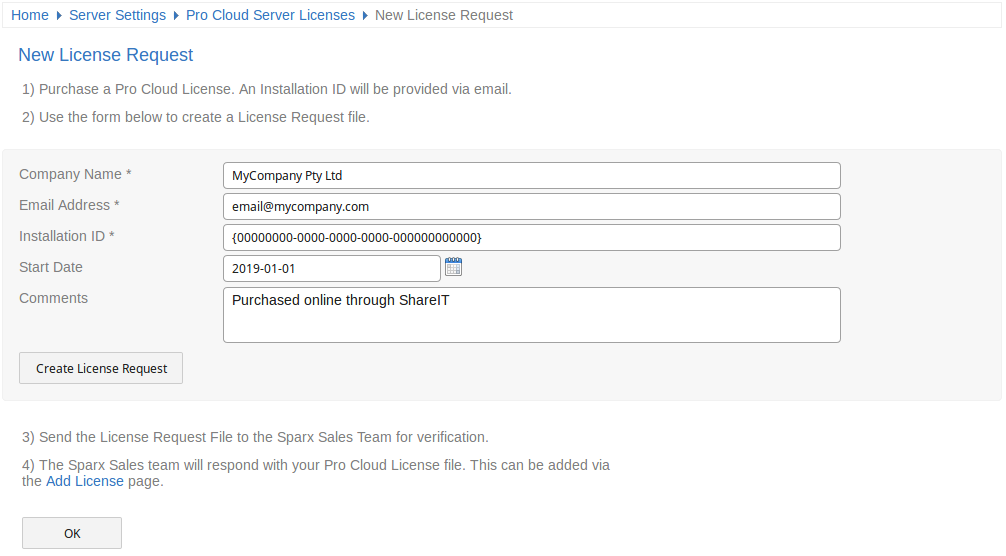Focus the Company Name input field
1006x556 pixels.
(531, 175)
